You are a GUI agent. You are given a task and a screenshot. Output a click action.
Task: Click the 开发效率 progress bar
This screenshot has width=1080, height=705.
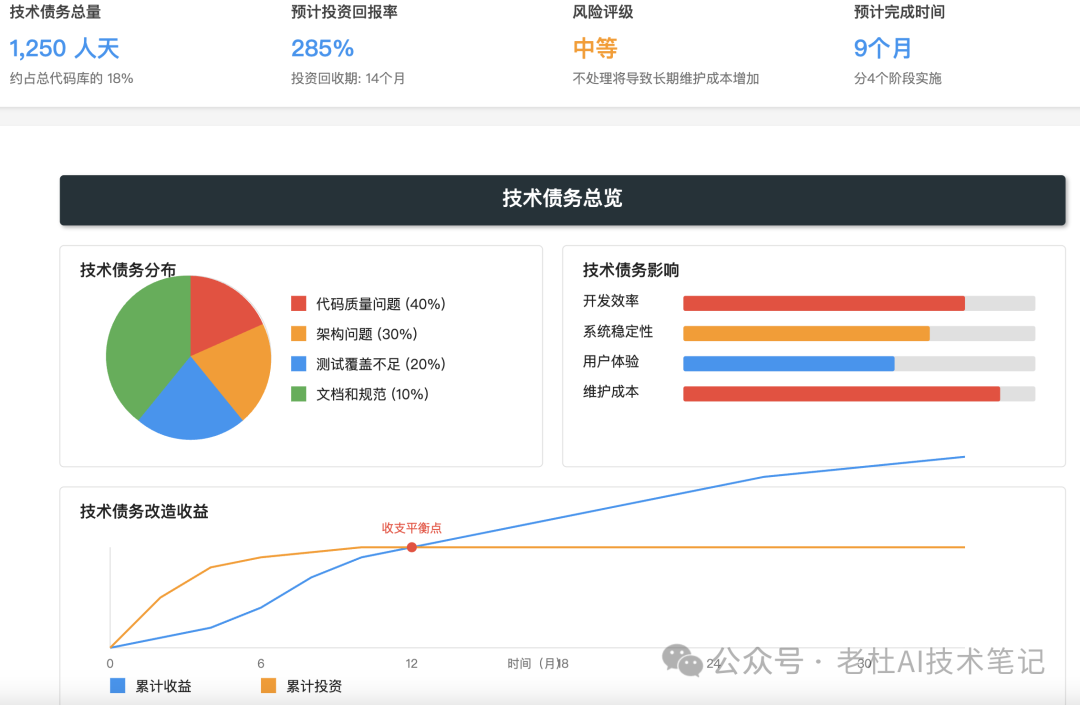click(x=859, y=304)
